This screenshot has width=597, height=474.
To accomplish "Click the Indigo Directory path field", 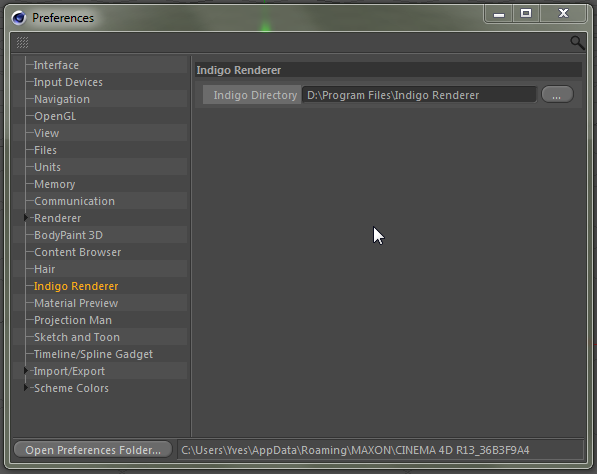I will pyautogui.click(x=419, y=95).
